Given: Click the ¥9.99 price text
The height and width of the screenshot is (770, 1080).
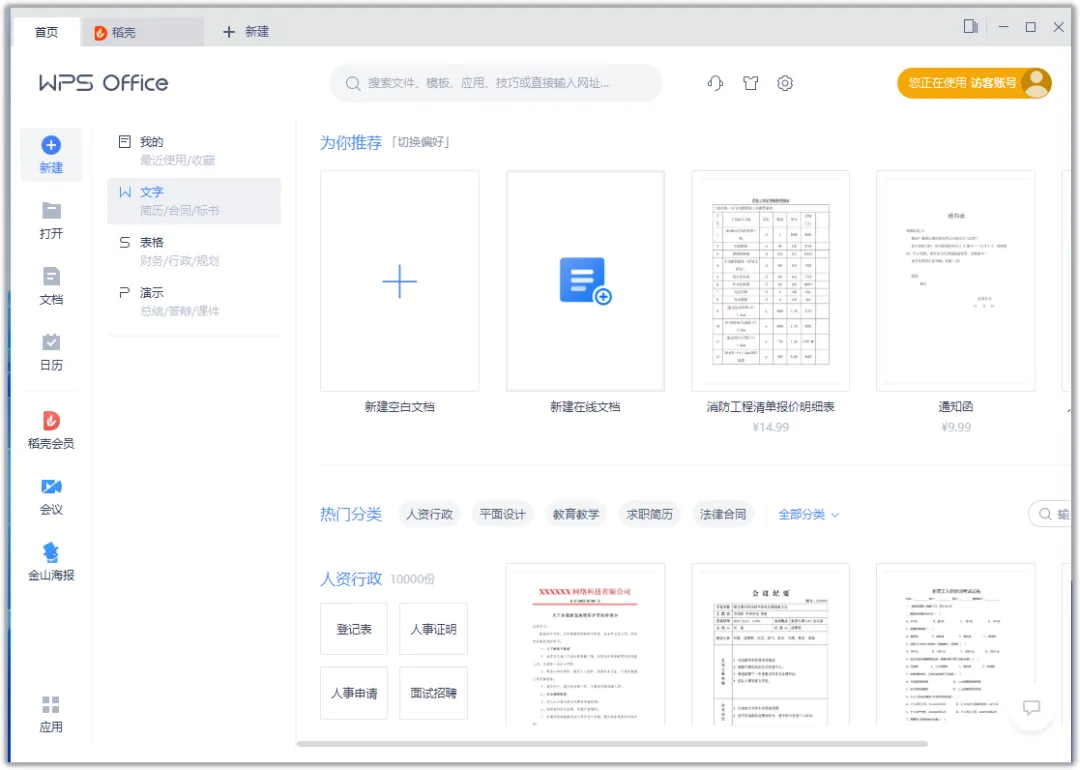Looking at the screenshot, I should (956, 427).
